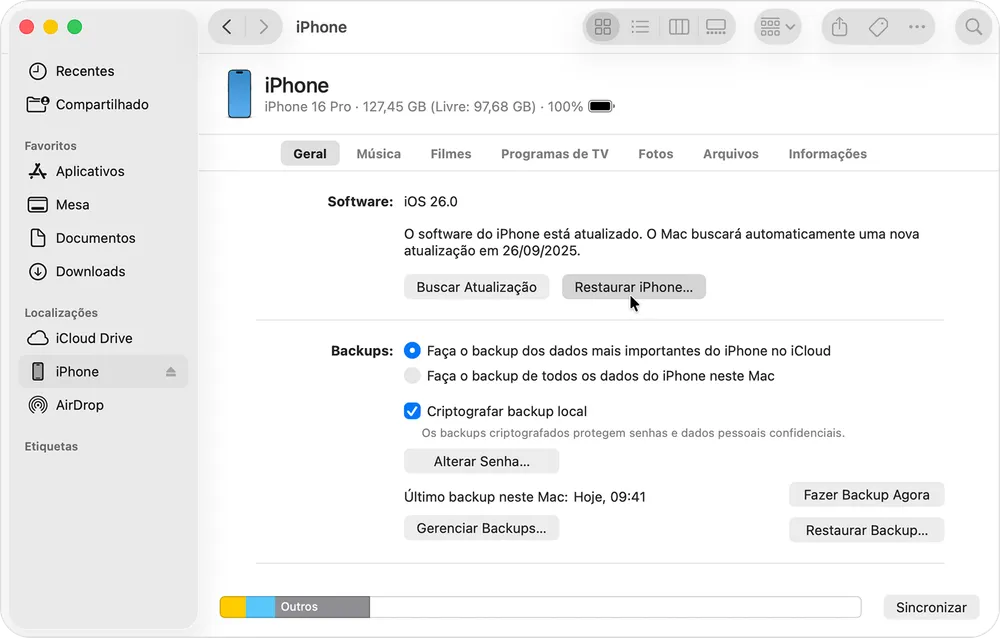1000x638 pixels.
Task: Open Mesa in the sidebar
Action: (x=104, y=205)
